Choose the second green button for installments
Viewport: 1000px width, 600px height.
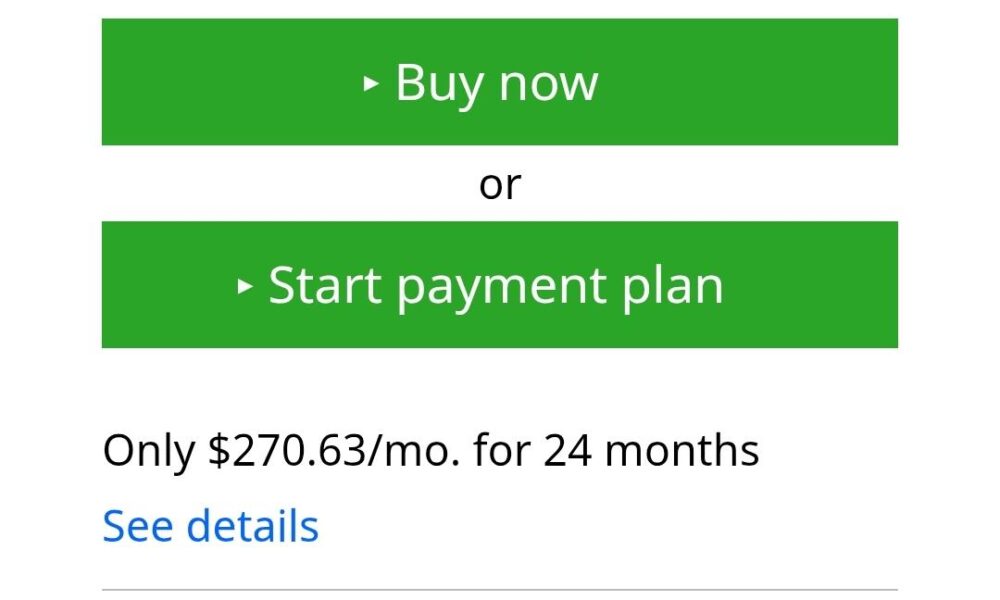click(x=499, y=285)
